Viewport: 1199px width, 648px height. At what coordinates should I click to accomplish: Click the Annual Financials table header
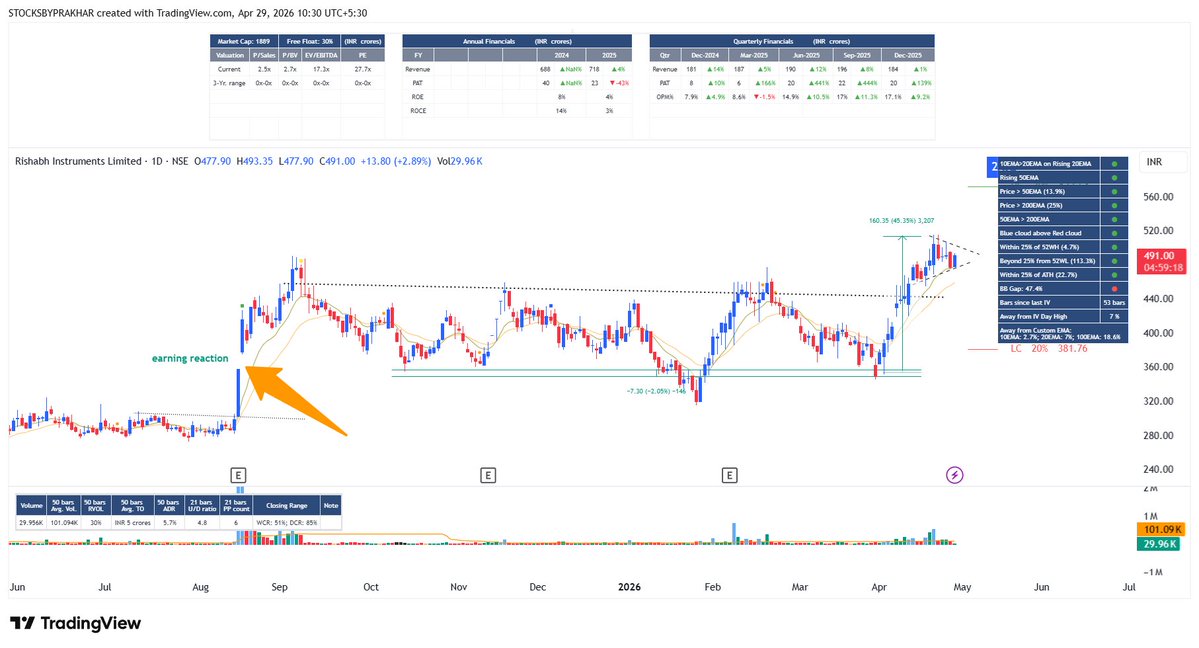tap(517, 41)
